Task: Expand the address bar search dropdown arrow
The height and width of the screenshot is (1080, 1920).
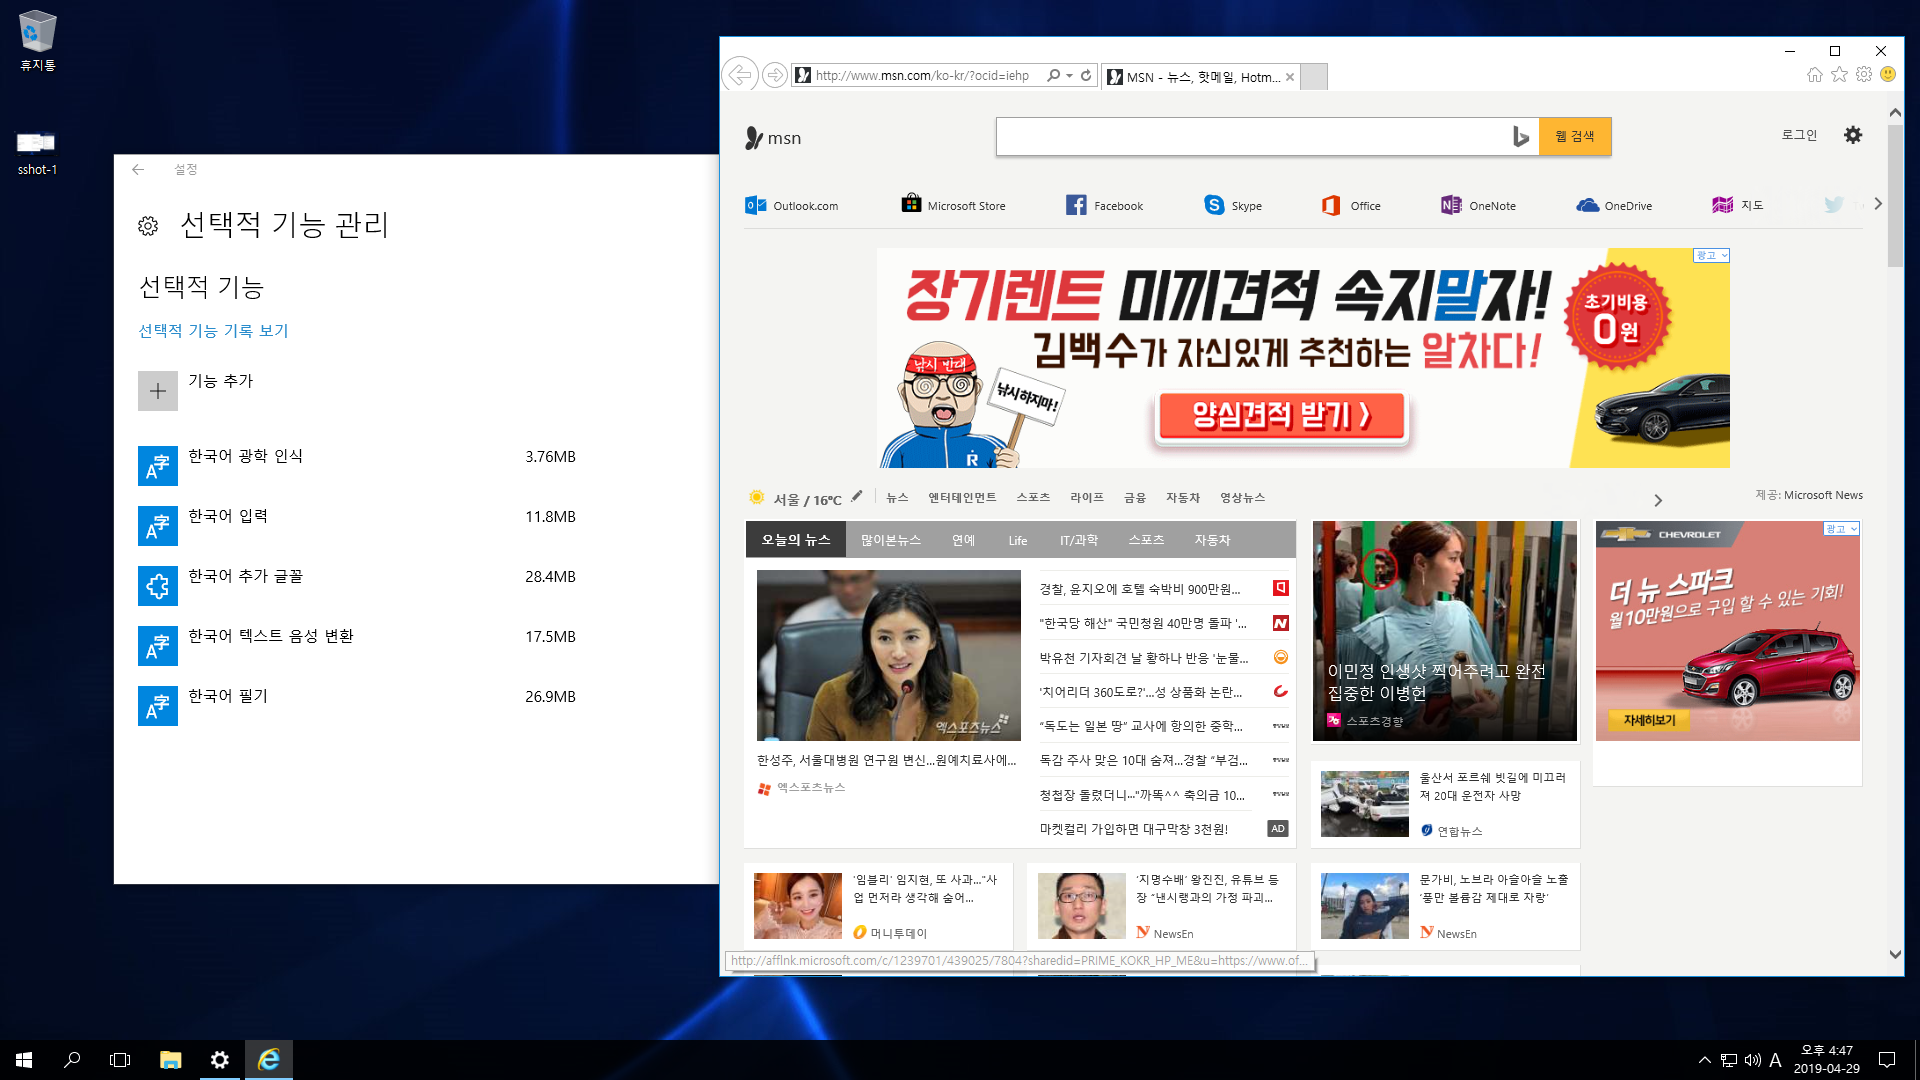Action: point(1070,76)
